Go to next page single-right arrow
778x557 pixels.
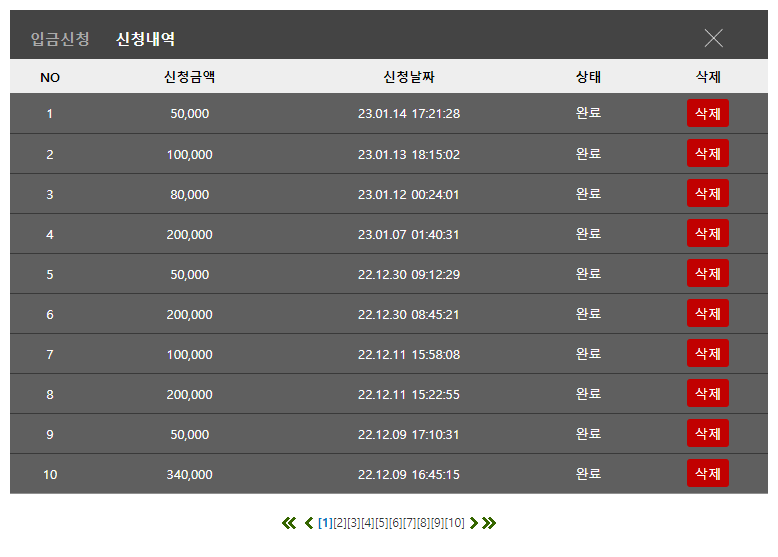click(474, 523)
